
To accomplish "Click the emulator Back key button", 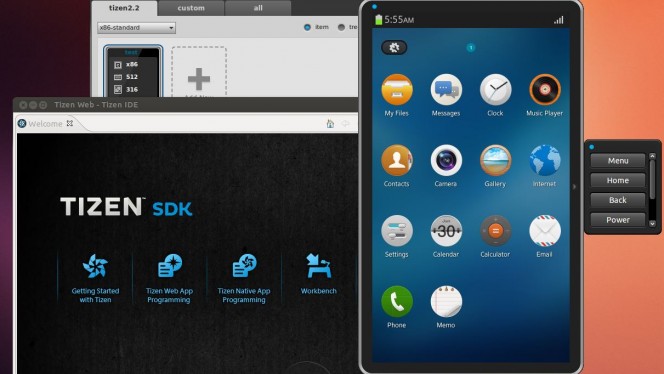I will [618, 200].
